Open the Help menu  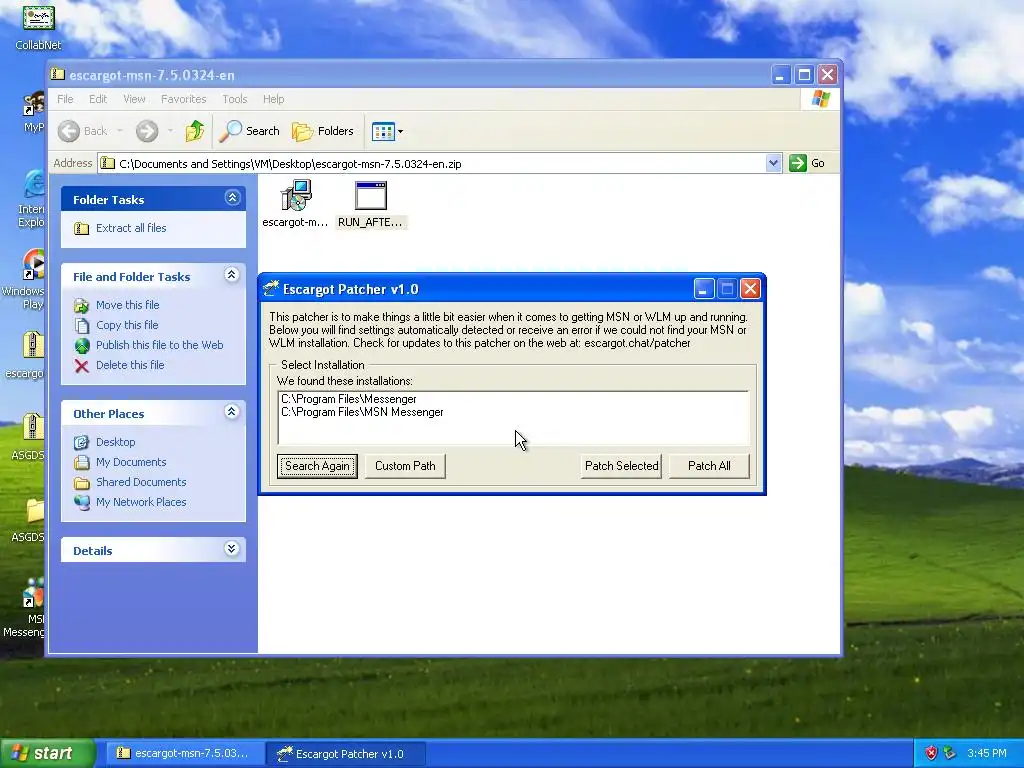pos(274,99)
